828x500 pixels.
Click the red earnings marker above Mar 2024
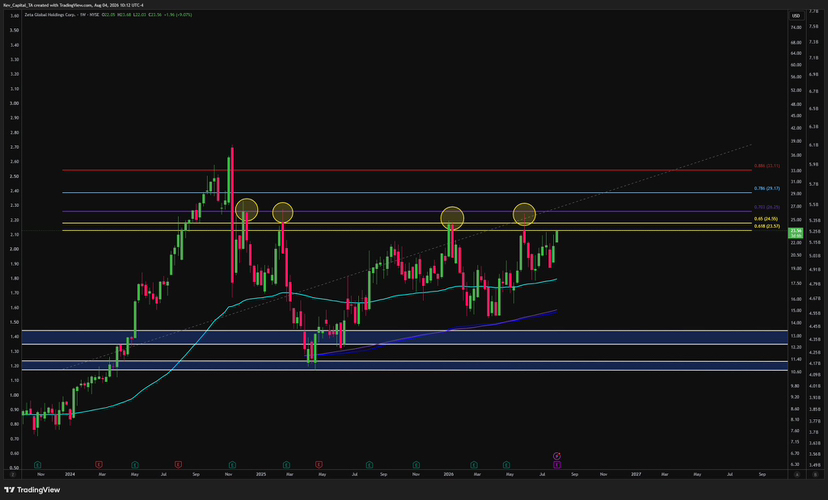click(x=99, y=465)
